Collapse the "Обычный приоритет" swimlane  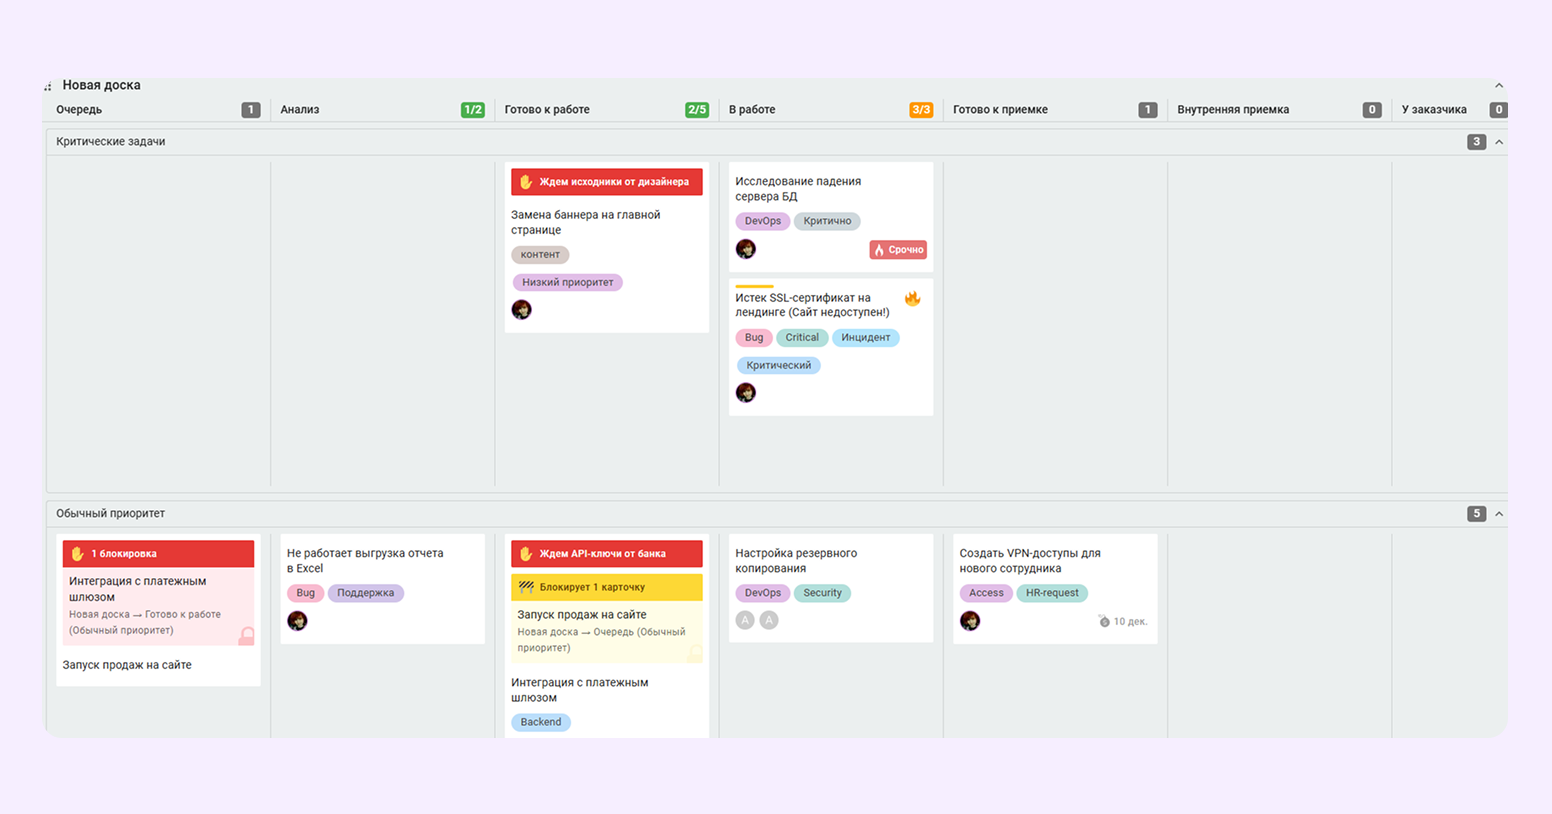1498,514
